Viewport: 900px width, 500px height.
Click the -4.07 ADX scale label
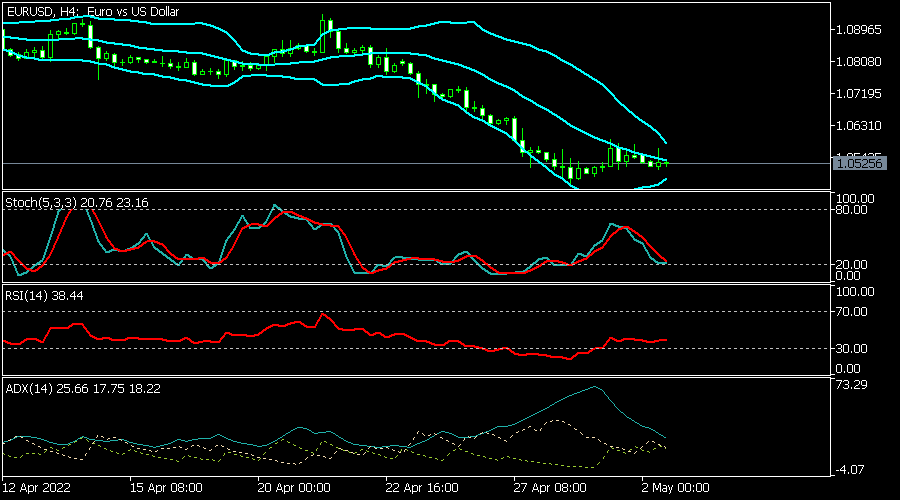click(855, 469)
